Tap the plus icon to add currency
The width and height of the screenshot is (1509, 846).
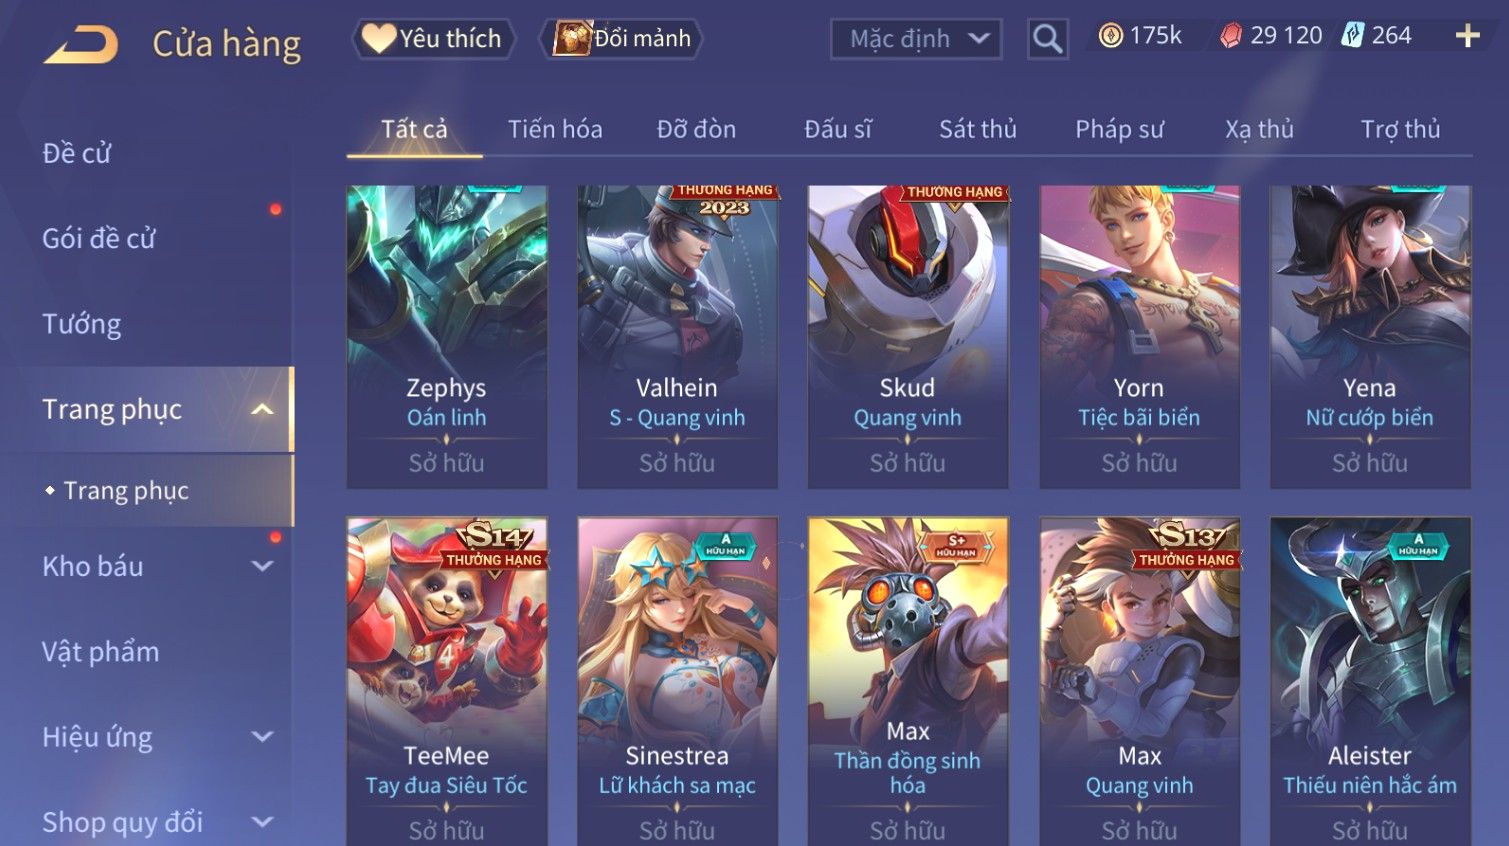click(1467, 36)
